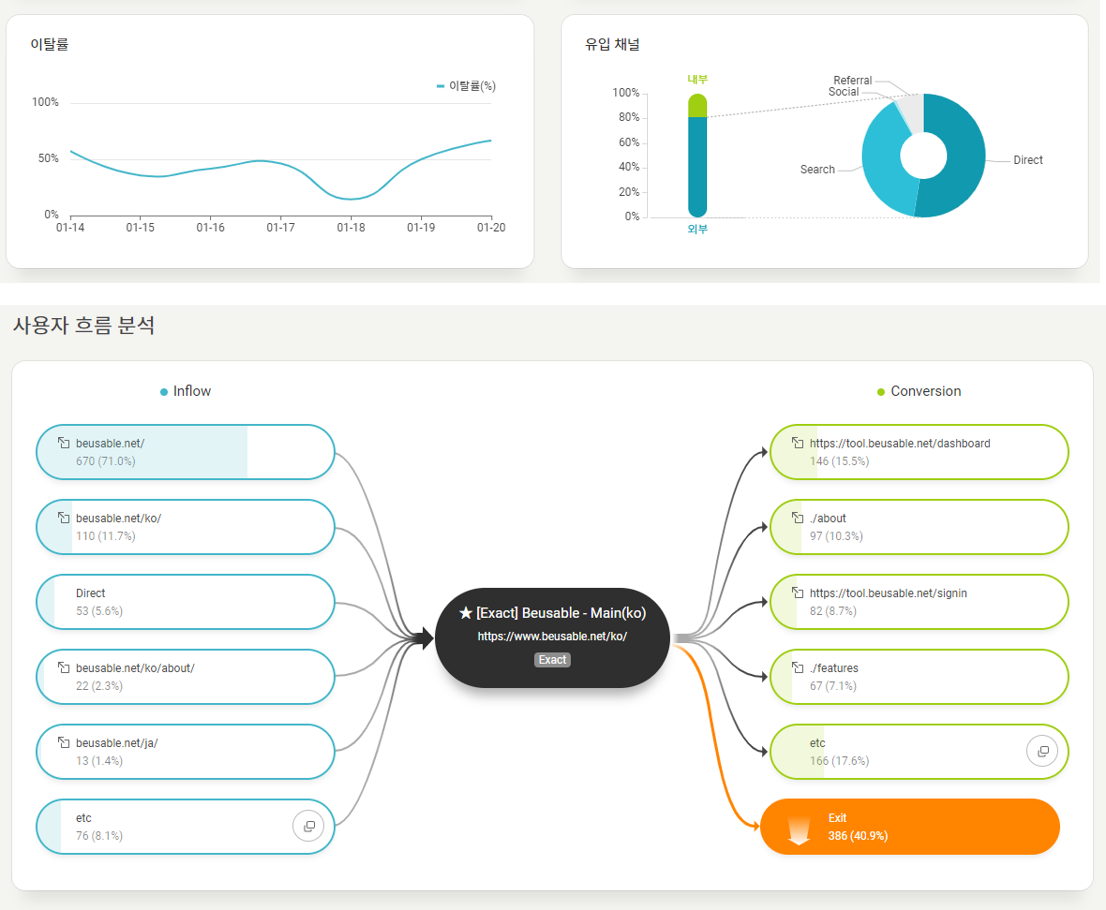Click the Referral segment of the donut chart
This screenshot has width=1106, height=910.
click(x=913, y=113)
